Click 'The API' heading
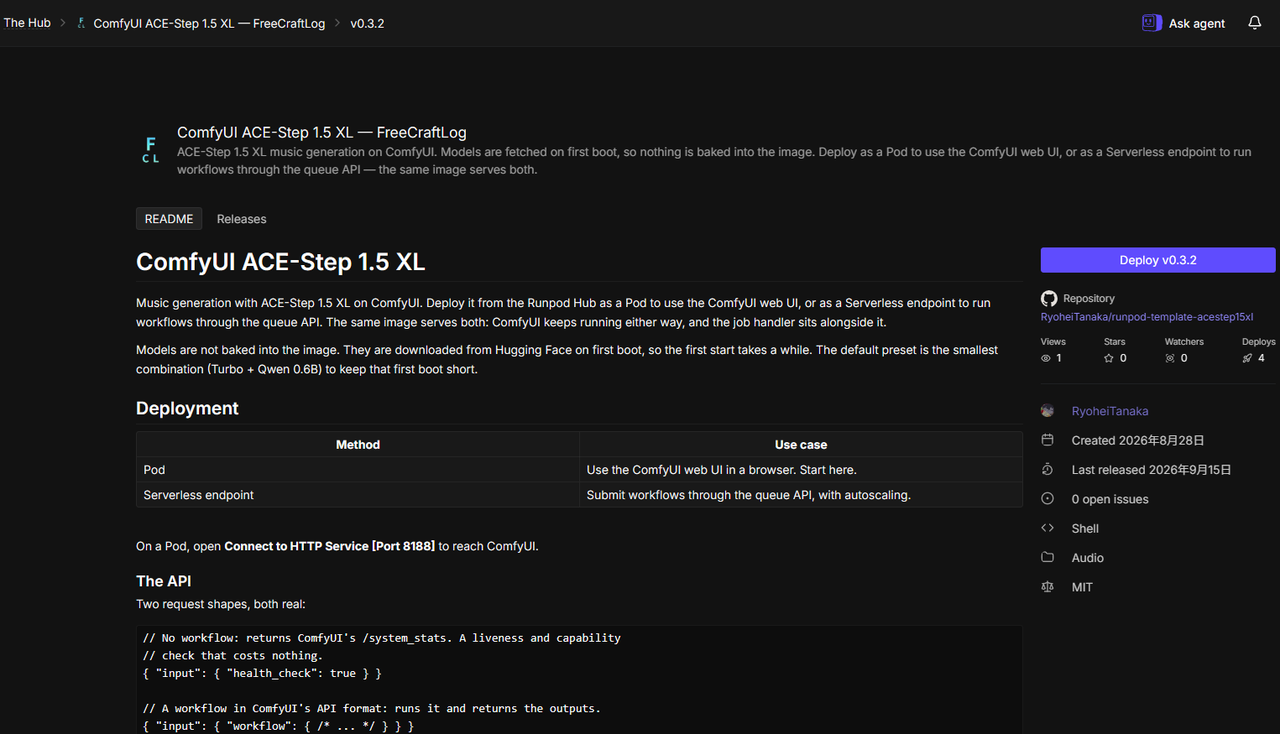This screenshot has height=734, width=1280. click(x=163, y=581)
